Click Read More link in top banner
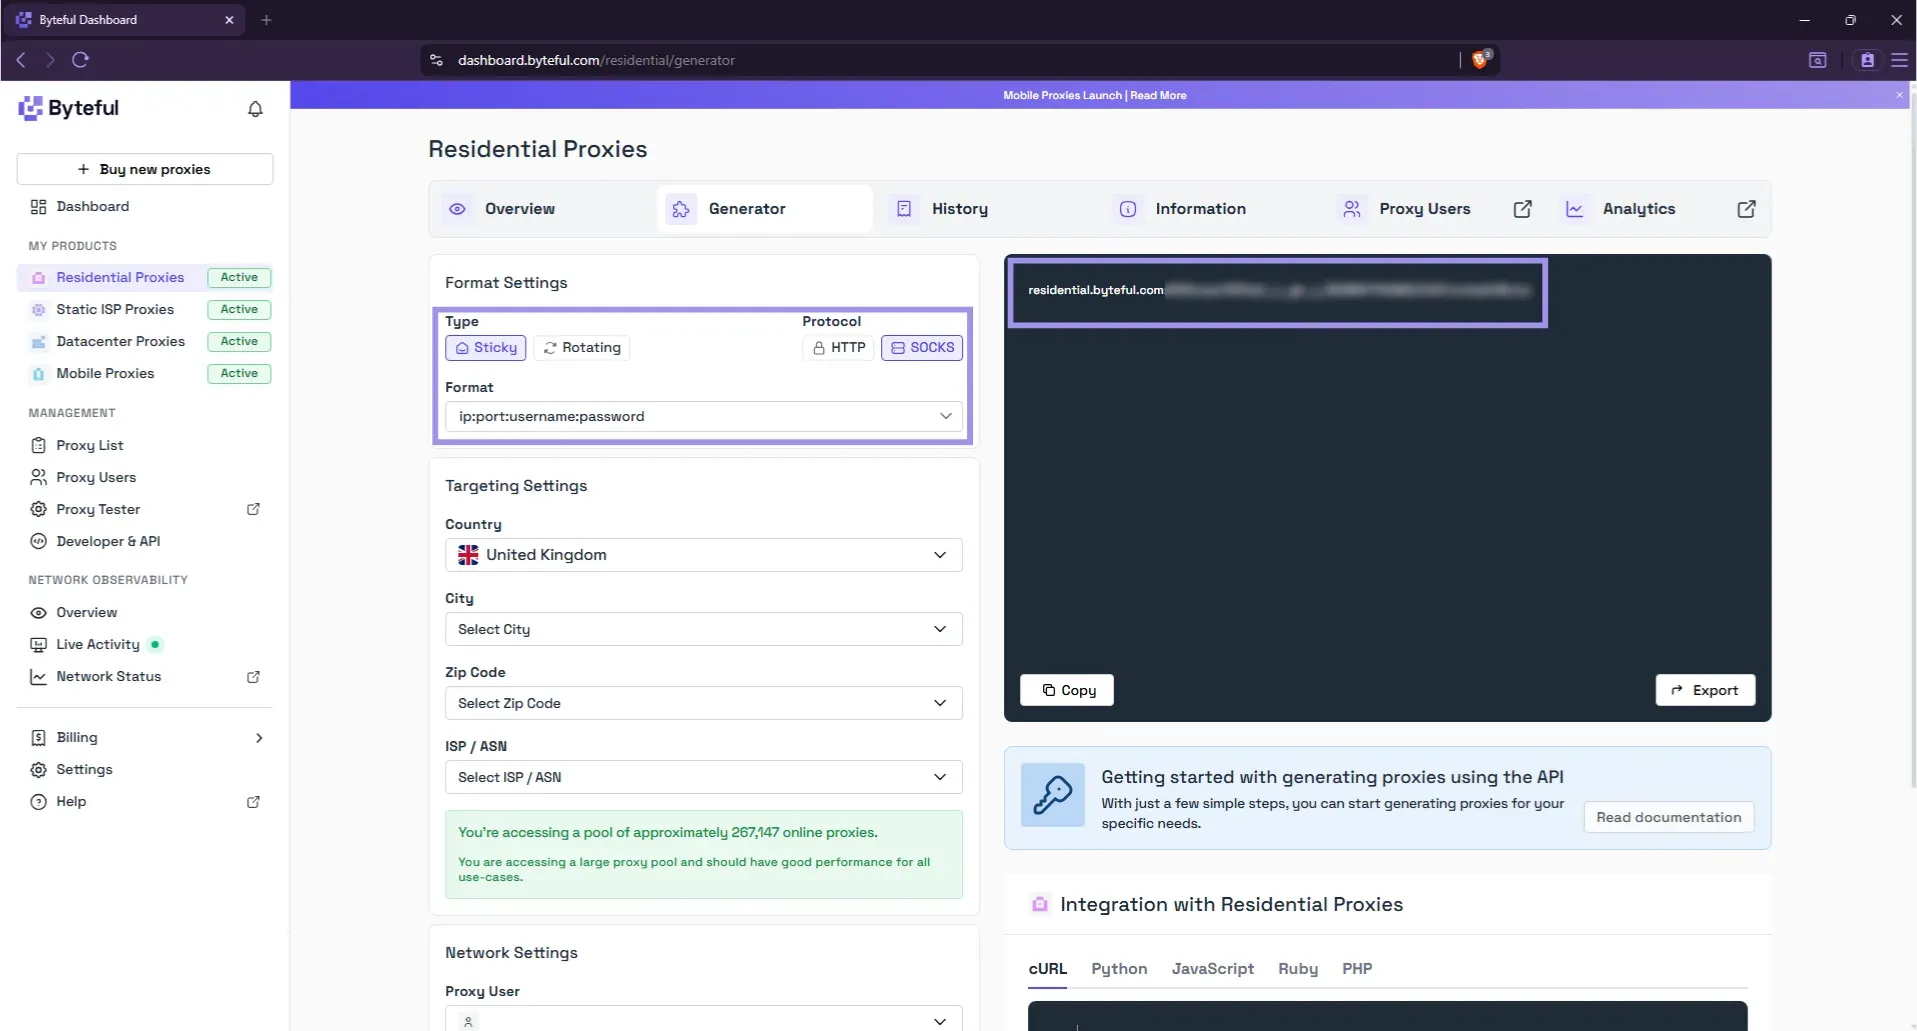1917x1031 pixels. coord(1158,95)
